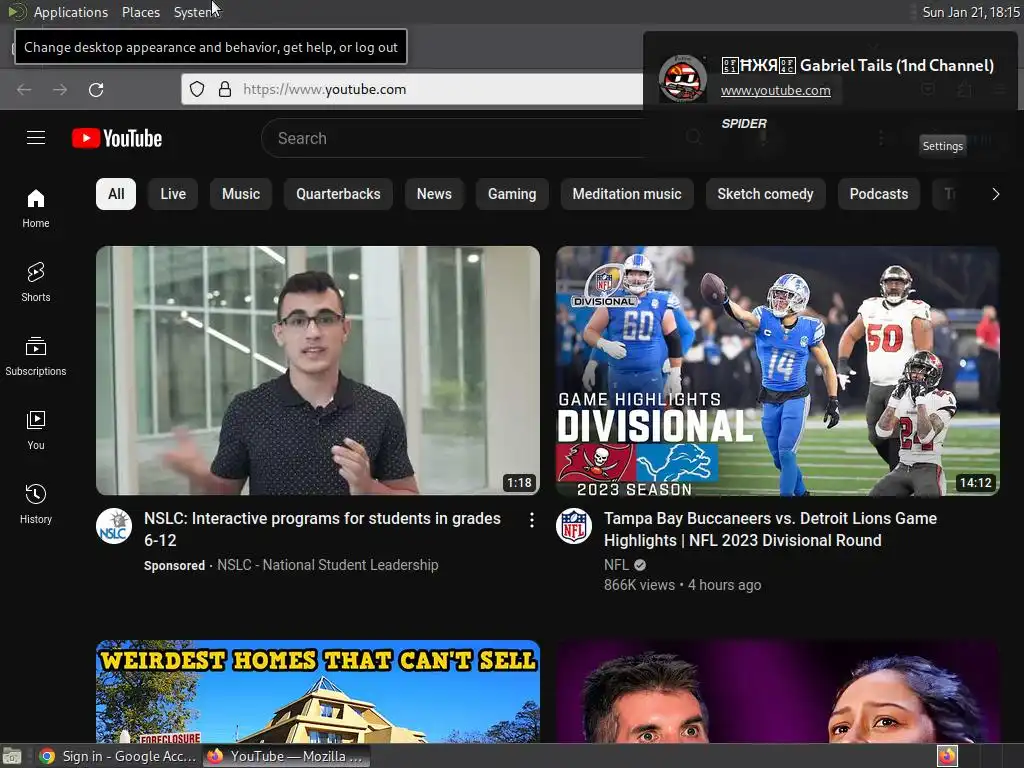Screen dimensions: 1024x768
Task: Open the Tampa Bay Buccaneers vs. Detroit Lions title
Action: (x=771, y=529)
